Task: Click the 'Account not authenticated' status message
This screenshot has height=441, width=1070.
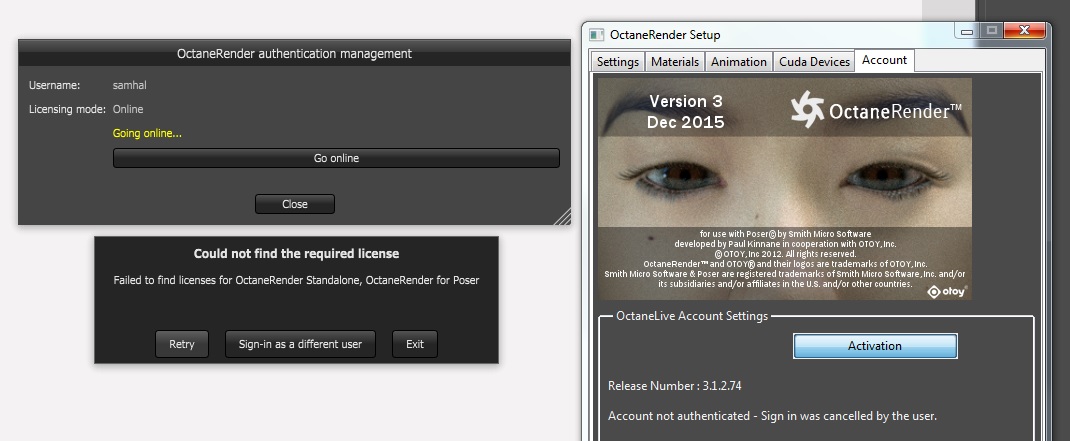Action: pos(772,416)
